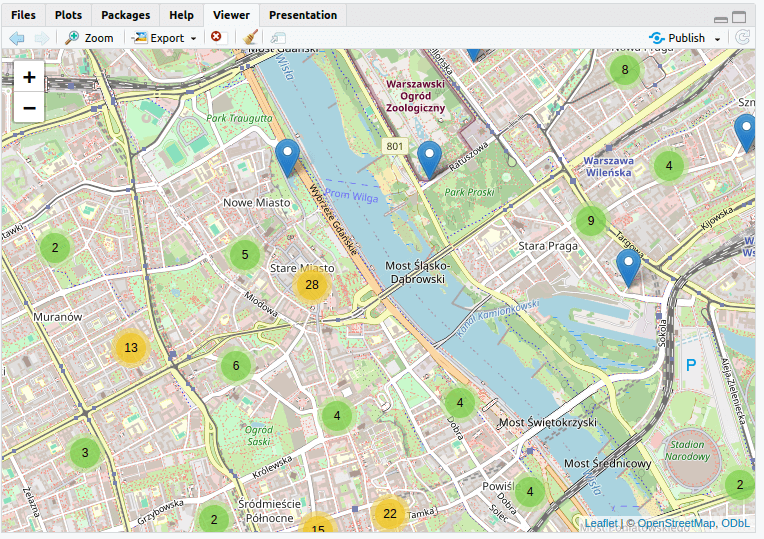Click the 801 road shield on map
764x539 pixels.
coord(395,146)
